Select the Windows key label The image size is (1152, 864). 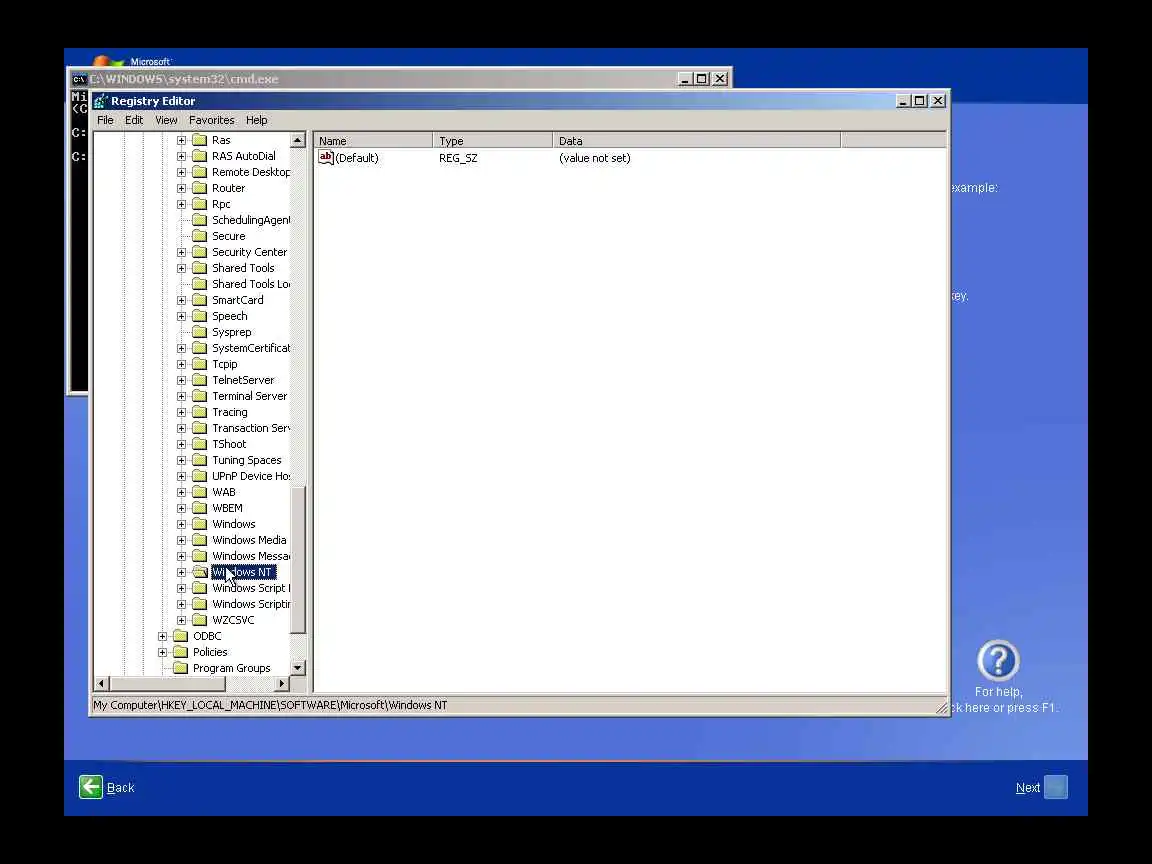pyautogui.click(x=234, y=525)
